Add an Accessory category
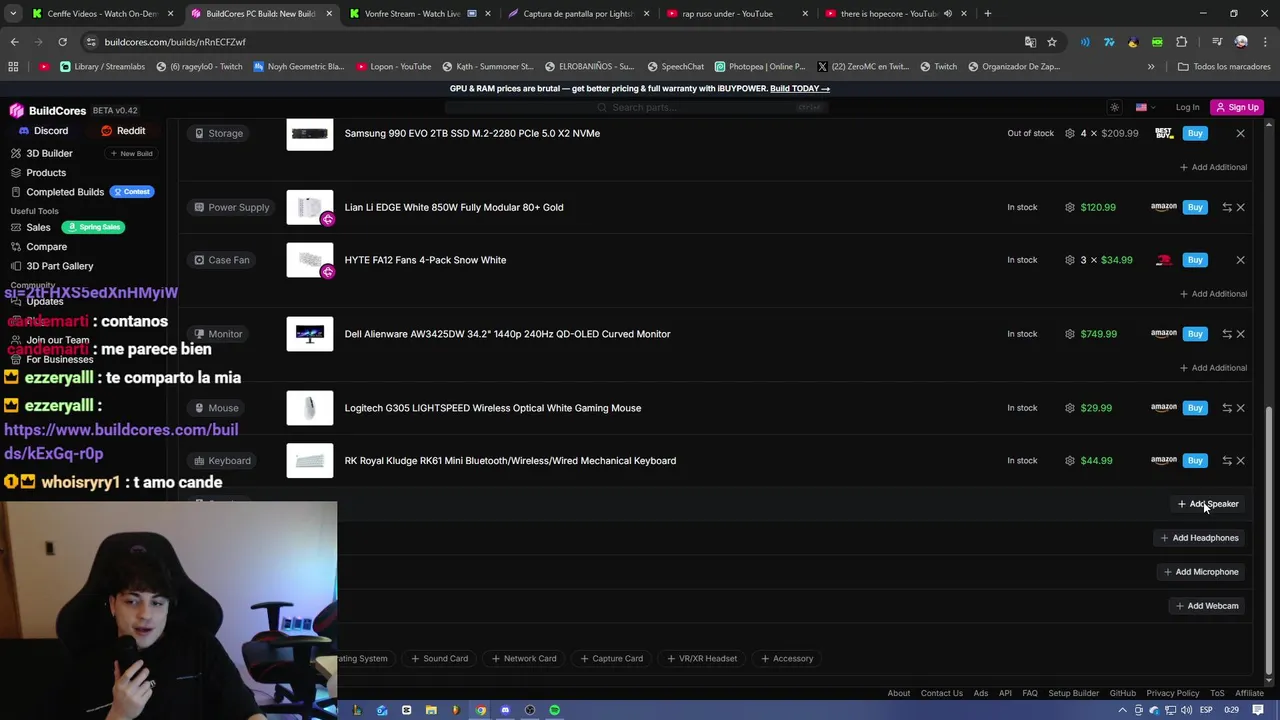 pos(787,659)
